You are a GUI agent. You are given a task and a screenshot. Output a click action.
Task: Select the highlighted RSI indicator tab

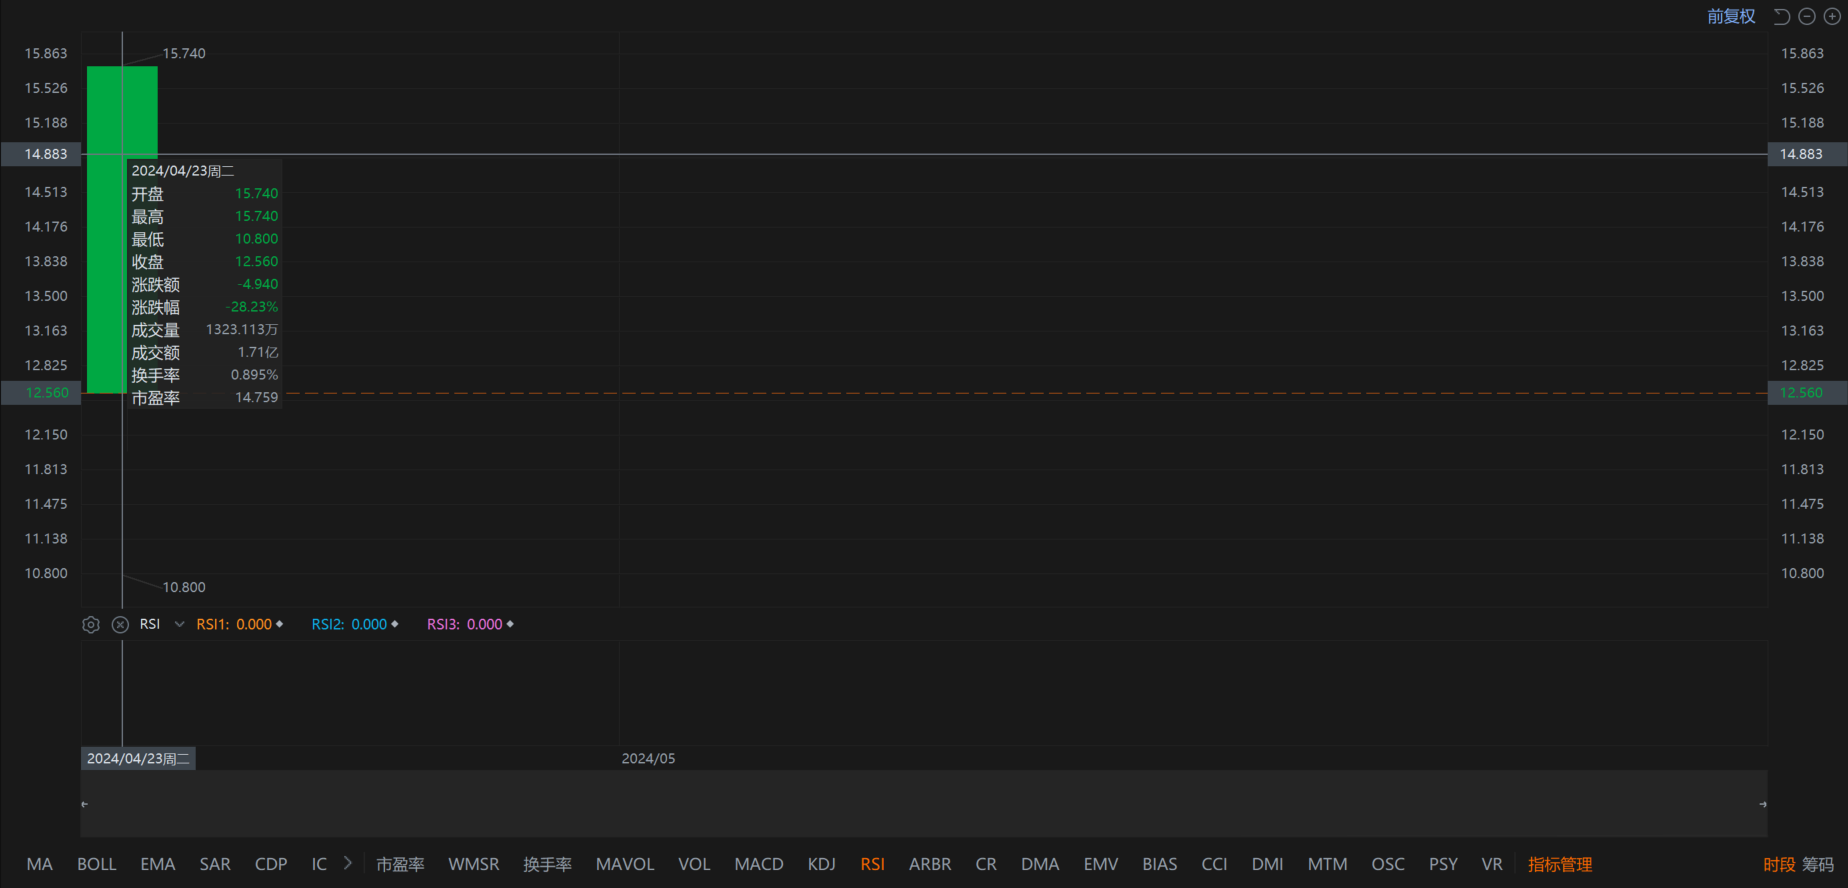click(873, 864)
